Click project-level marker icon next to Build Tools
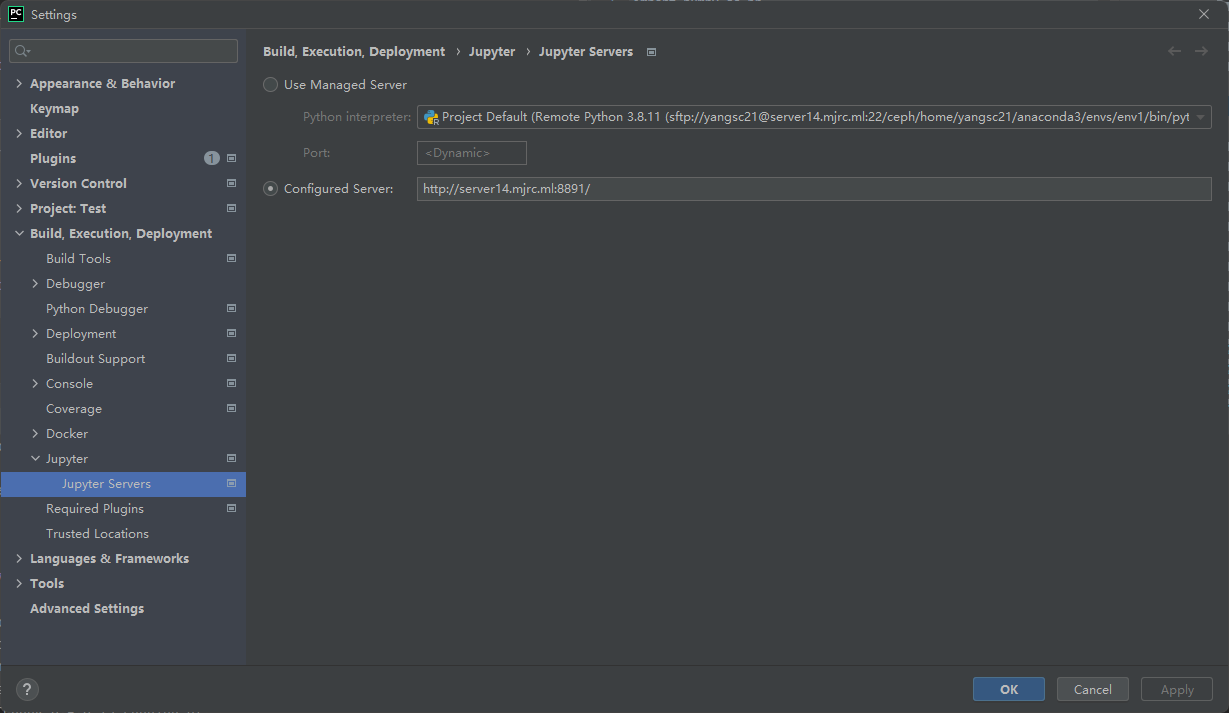Image resolution: width=1229 pixels, height=713 pixels. (232, 258)
